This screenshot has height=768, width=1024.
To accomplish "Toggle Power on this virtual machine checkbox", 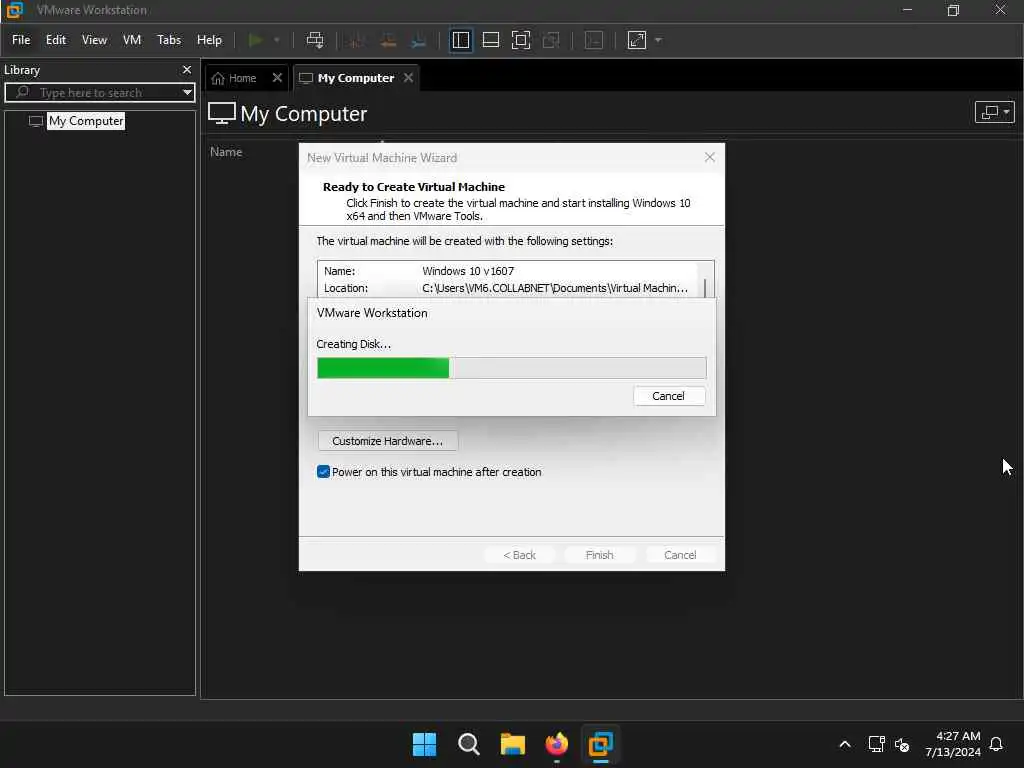I will coord(323,472).
